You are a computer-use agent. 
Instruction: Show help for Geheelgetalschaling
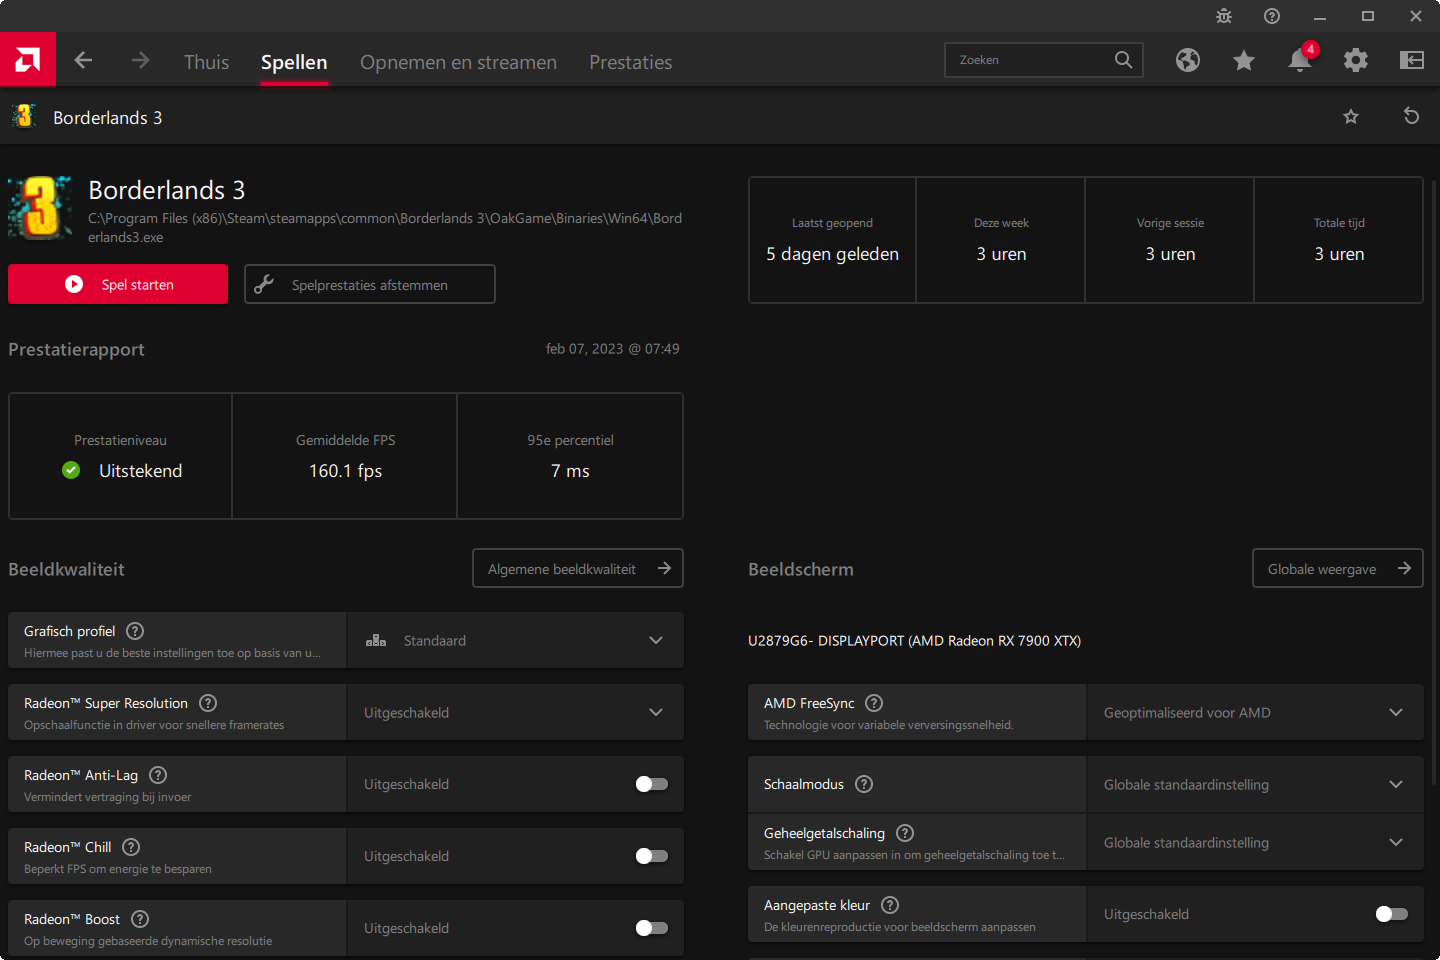[x=905, y=833]
